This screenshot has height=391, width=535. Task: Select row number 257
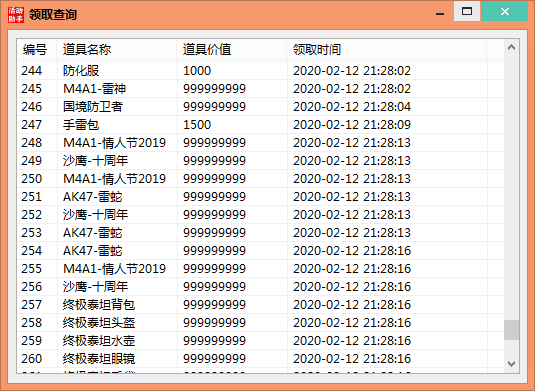tap(31, 305)
